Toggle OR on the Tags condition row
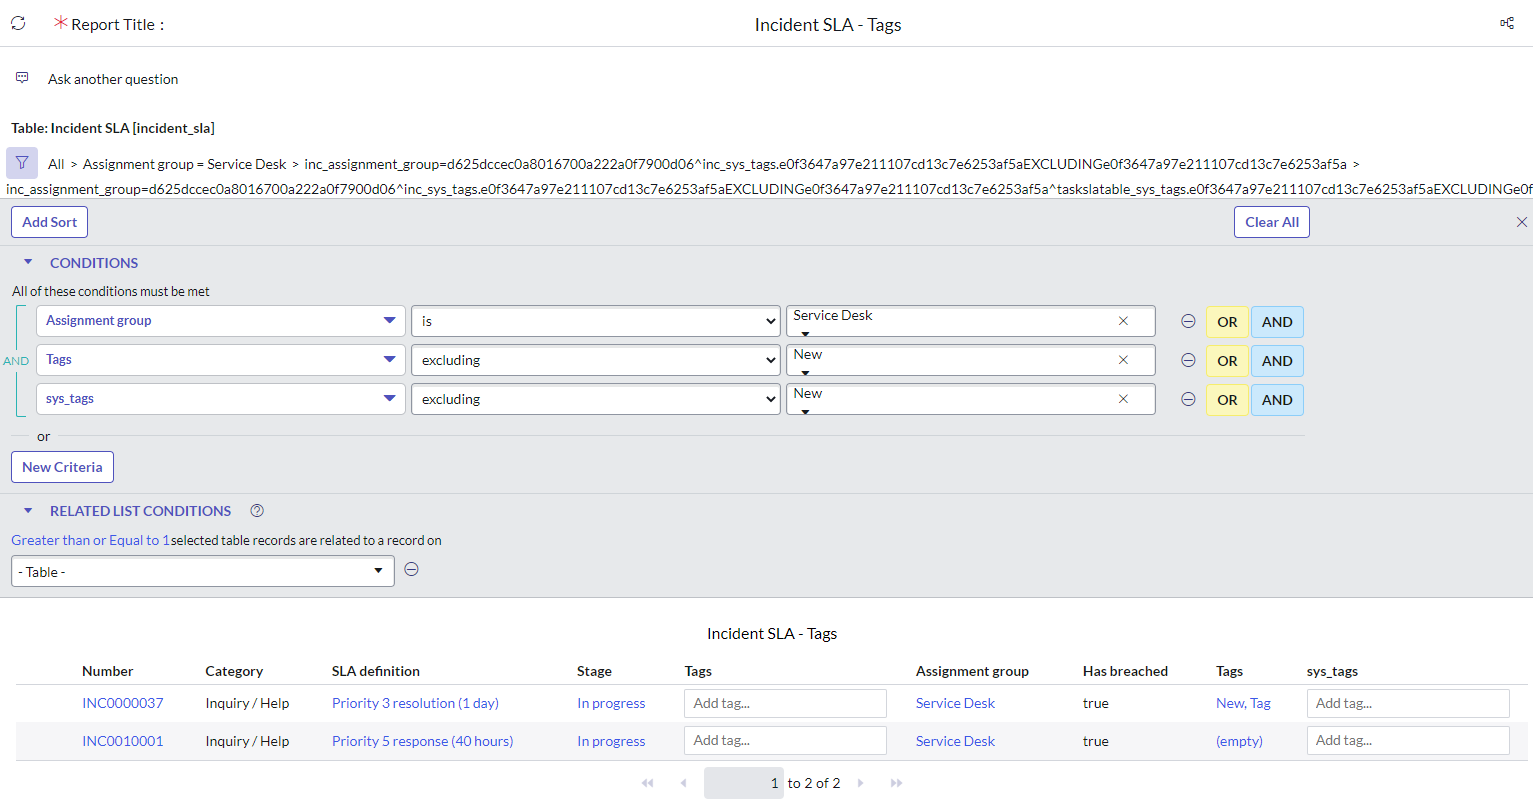 click(x=1227, y=360)
